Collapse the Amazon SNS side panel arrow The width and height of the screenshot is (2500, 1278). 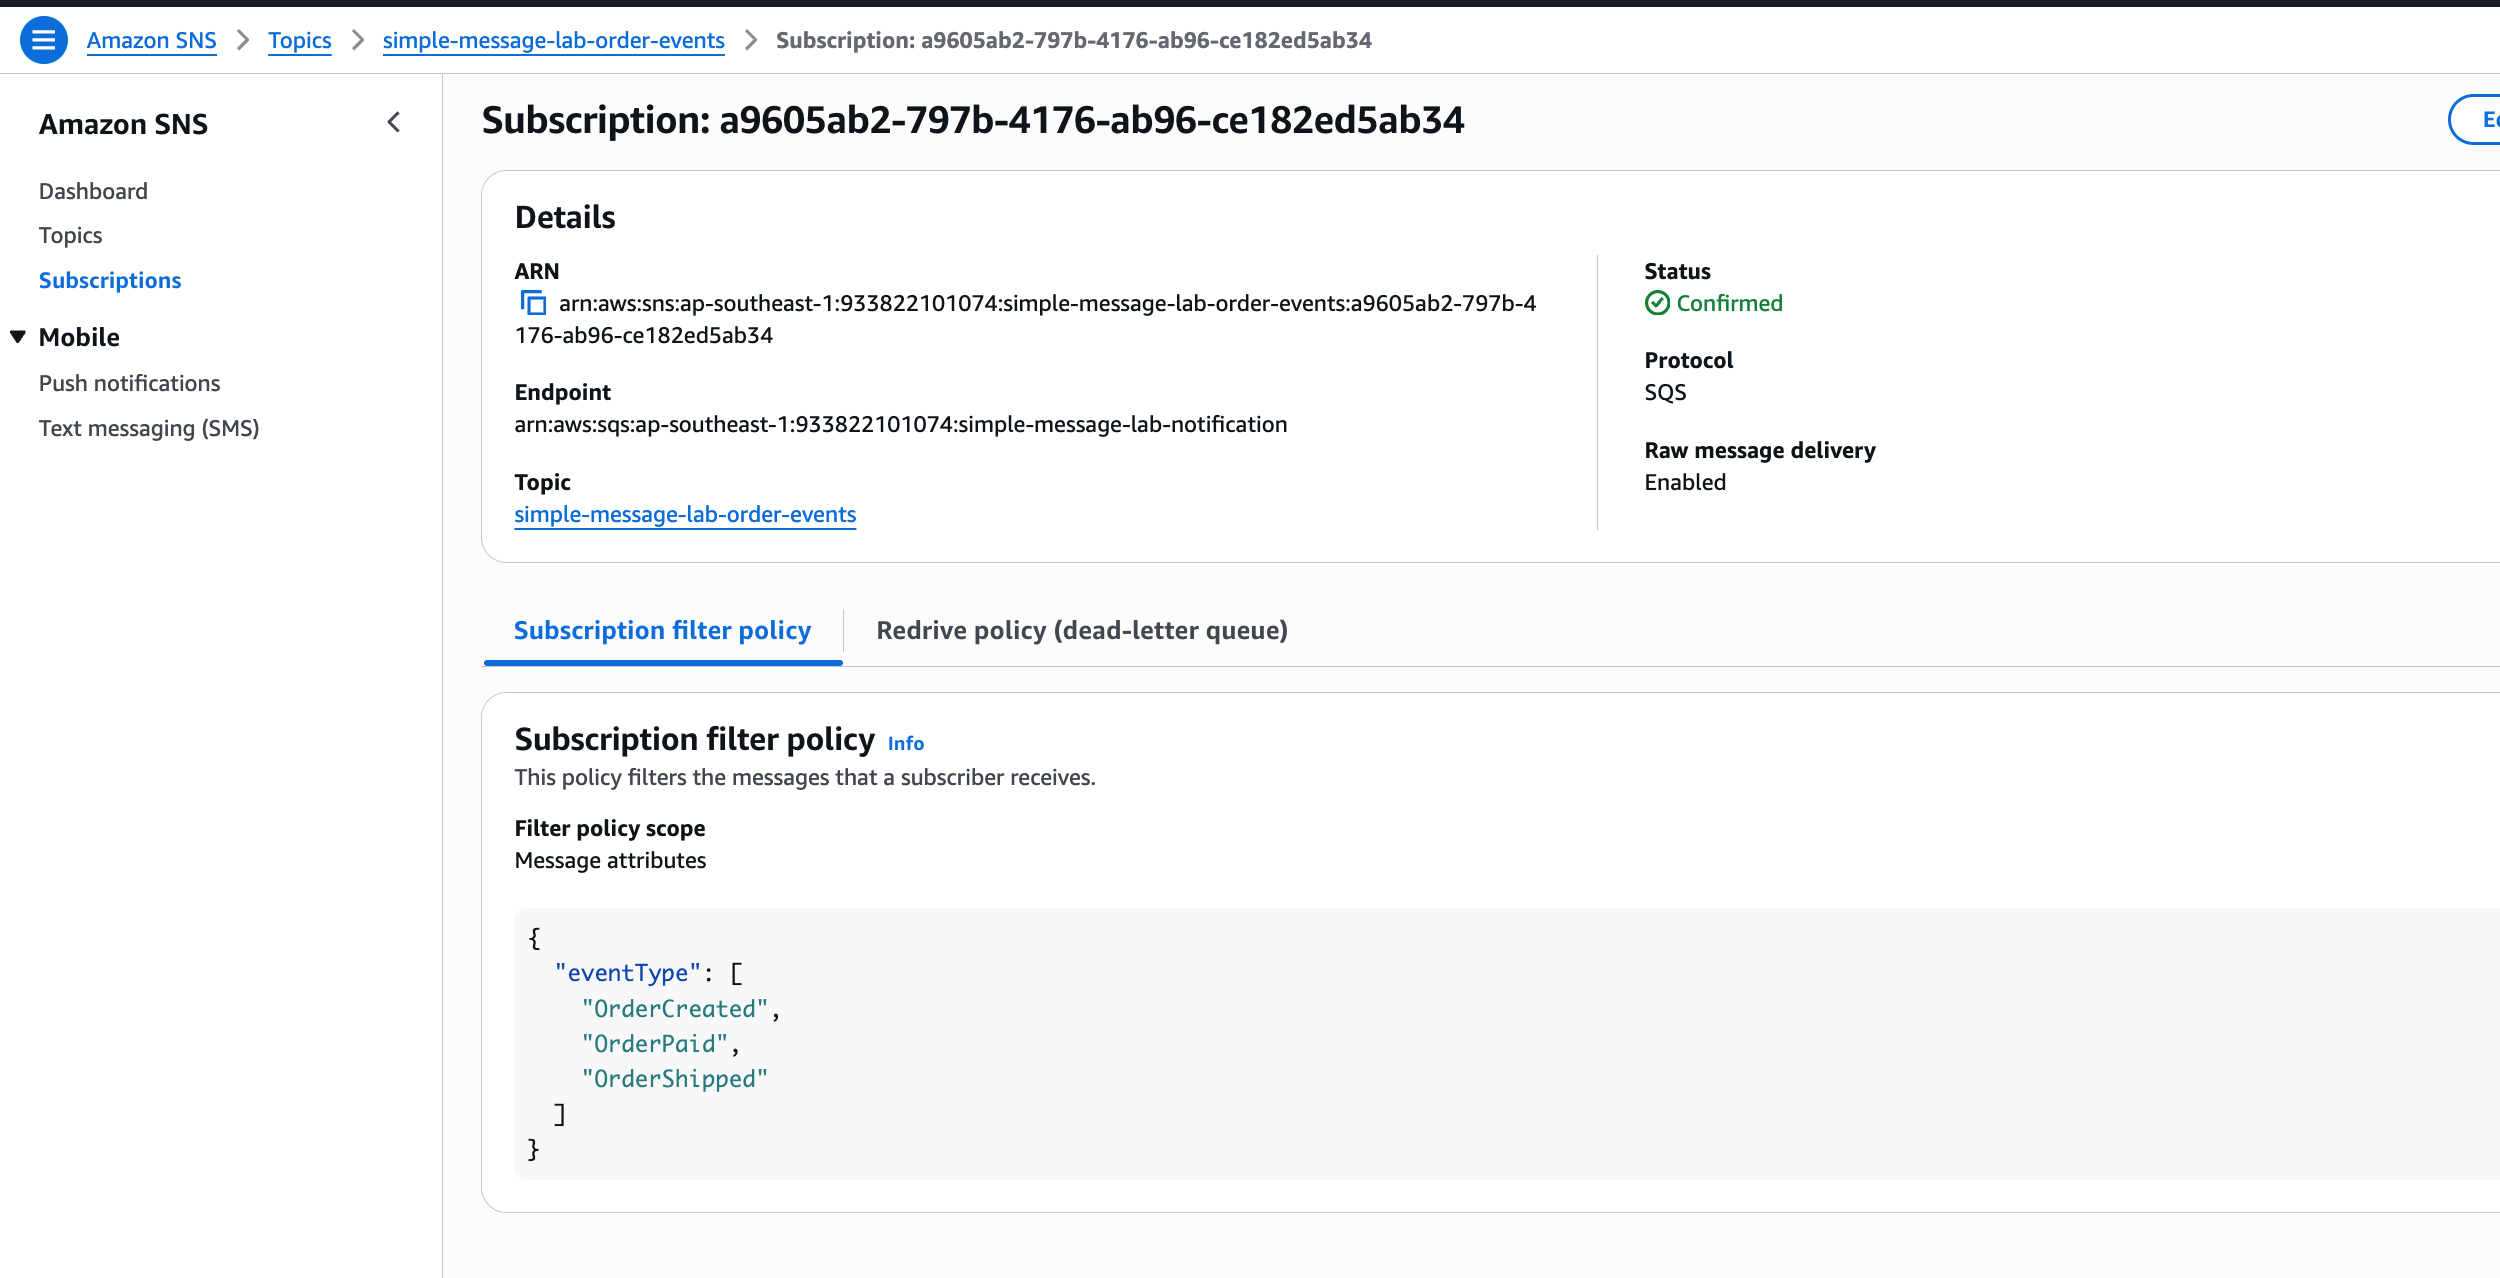coord(394,123)
